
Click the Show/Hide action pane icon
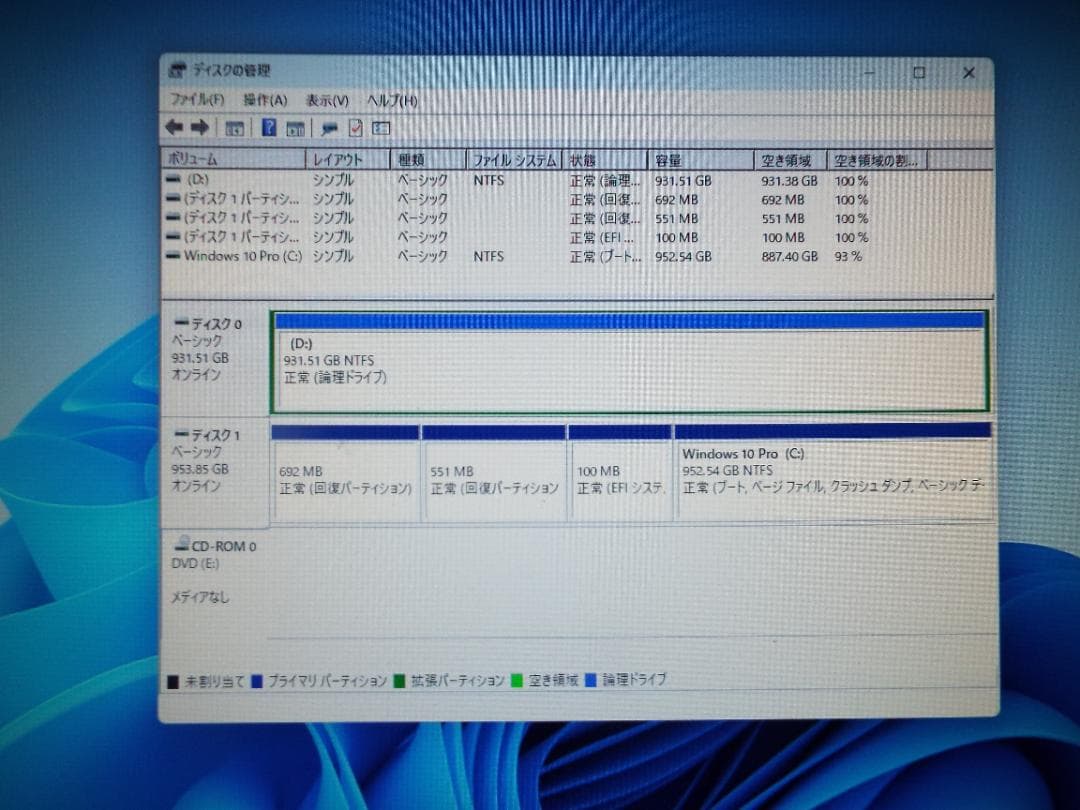[x=294, y=128]
